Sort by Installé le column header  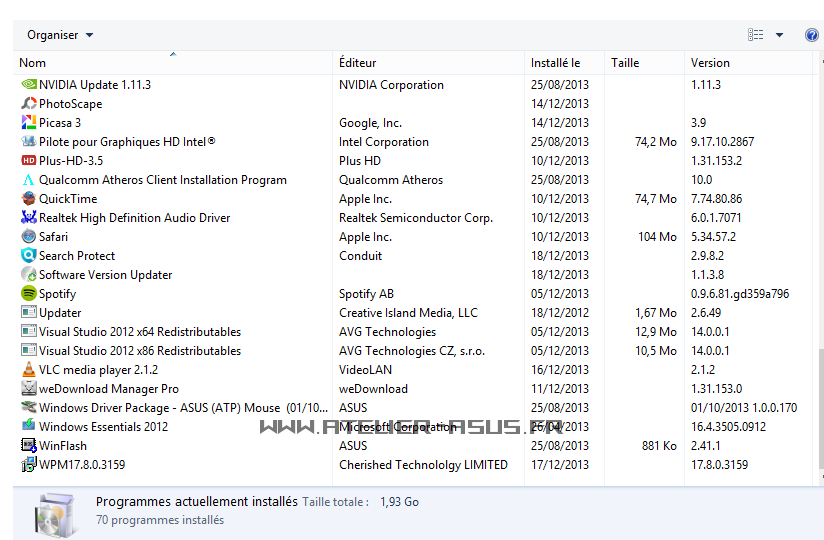click(555, 63)
